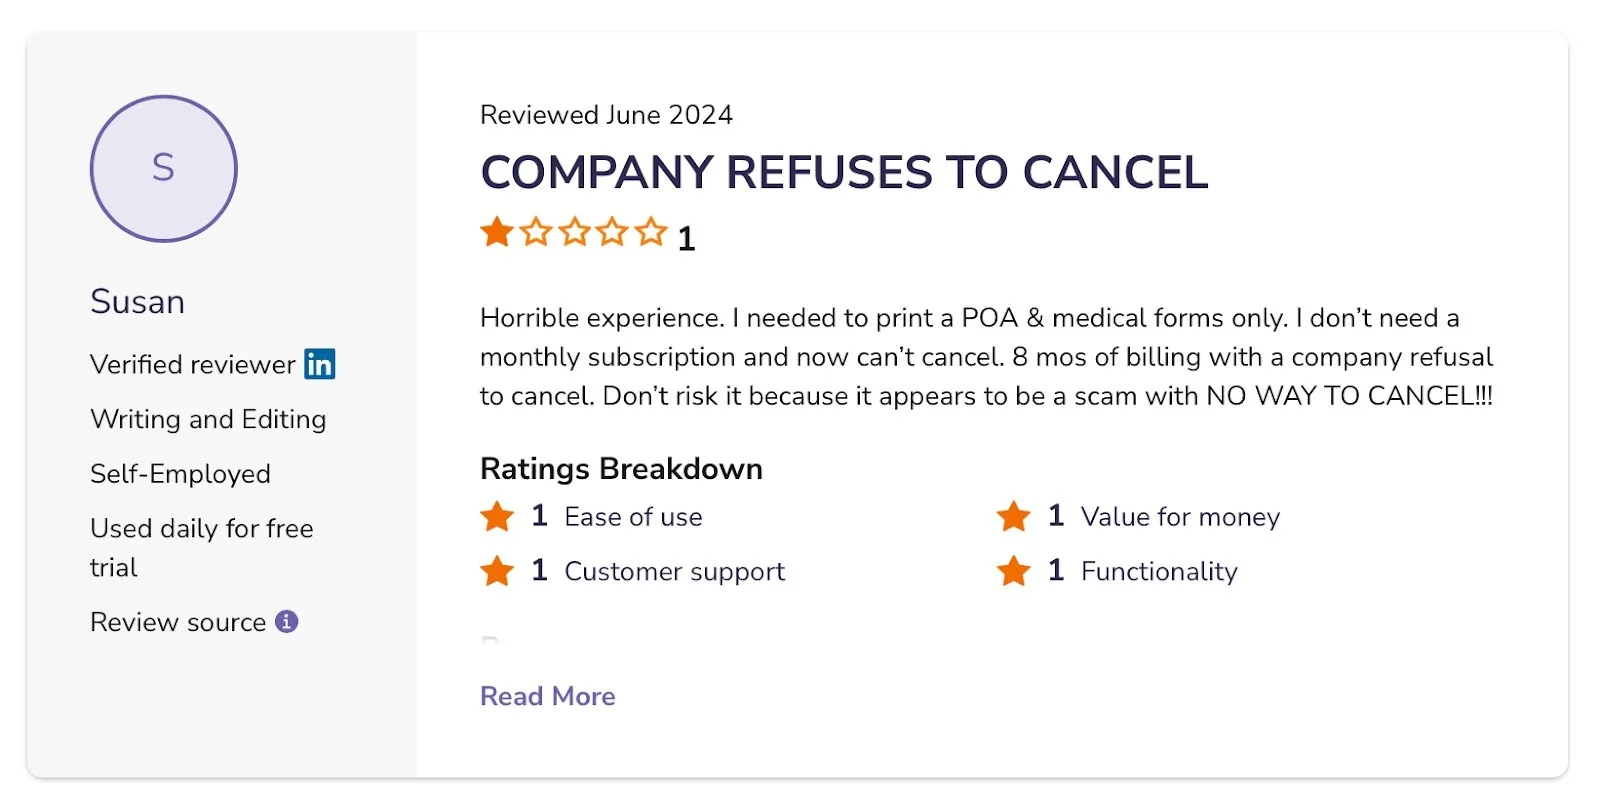Viewport: 1600px width, 797px height.
Task: Select the star icon next to Functionality
Action: 1014,570
